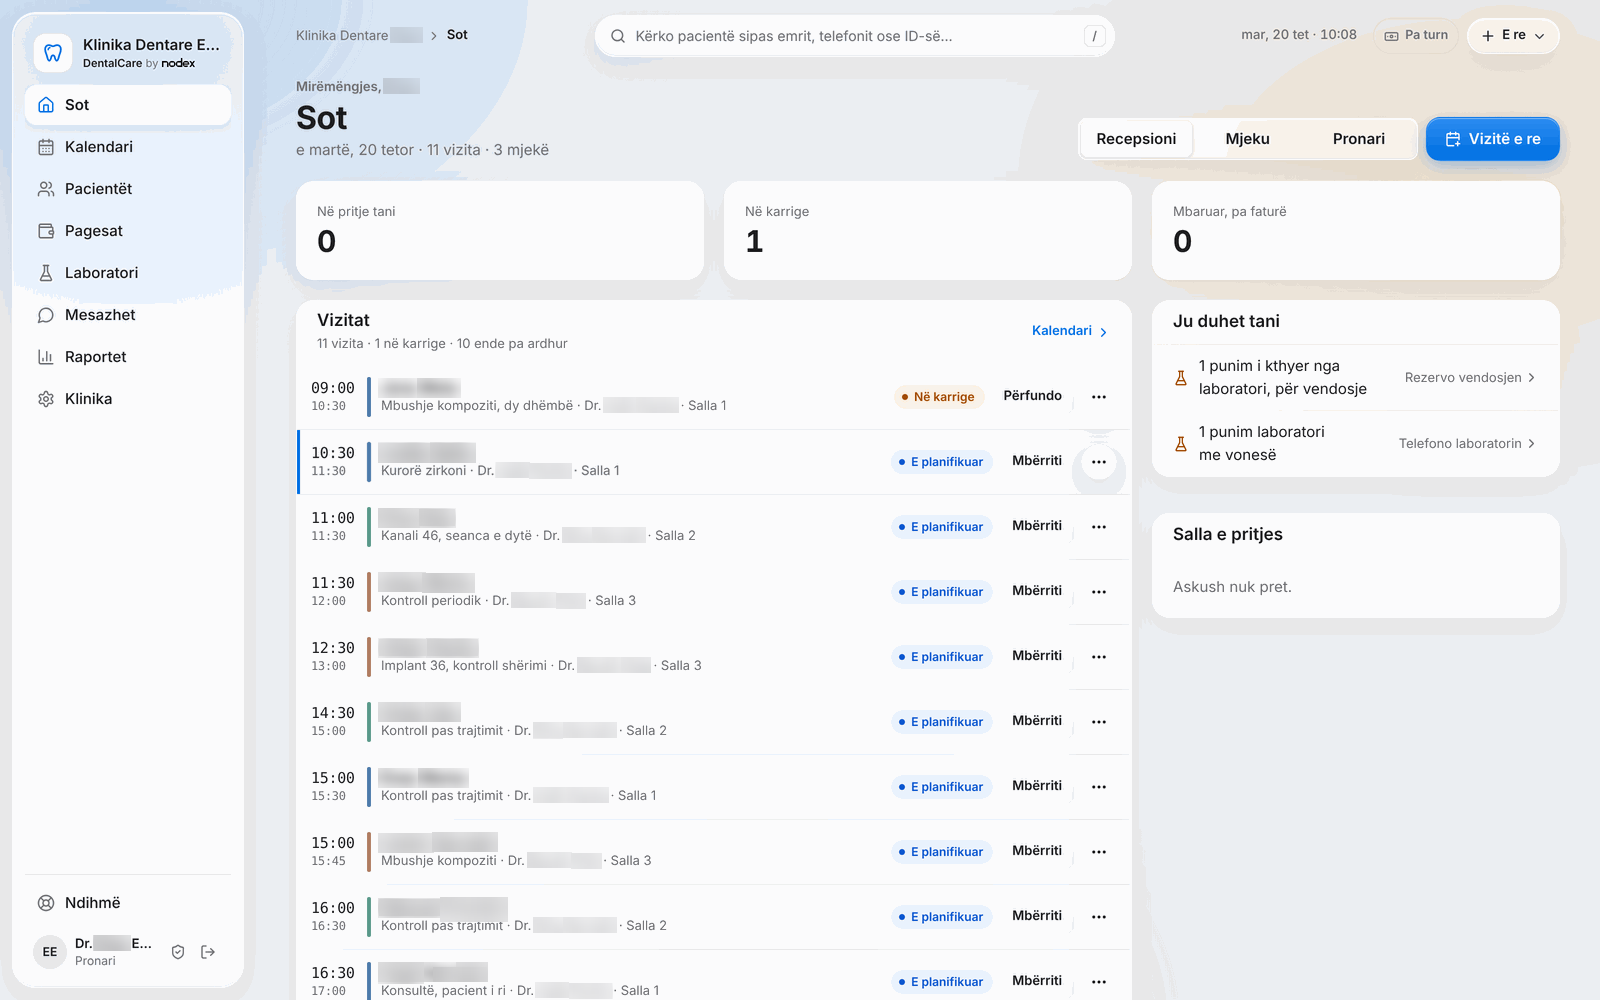
Task: Click the DentalCare tooth logo
Action: (53, 53)
